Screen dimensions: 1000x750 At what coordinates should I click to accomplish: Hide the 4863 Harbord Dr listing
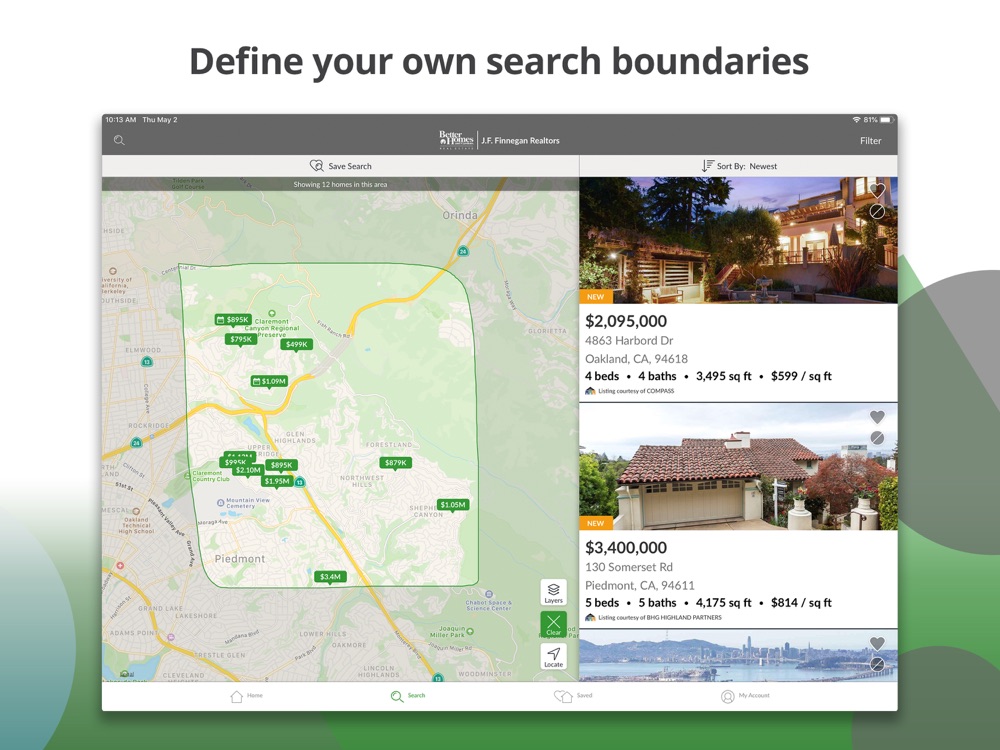pos(877,212)
